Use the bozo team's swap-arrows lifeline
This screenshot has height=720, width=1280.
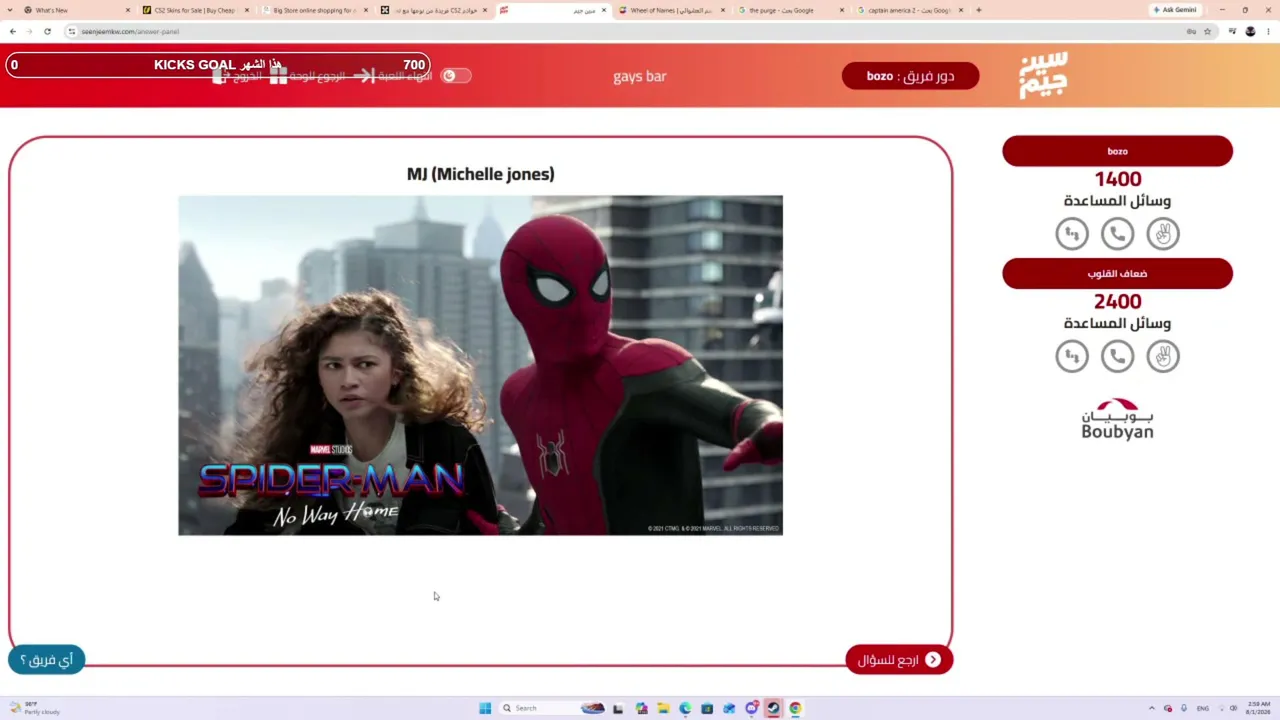click(x=1072, y=234)
